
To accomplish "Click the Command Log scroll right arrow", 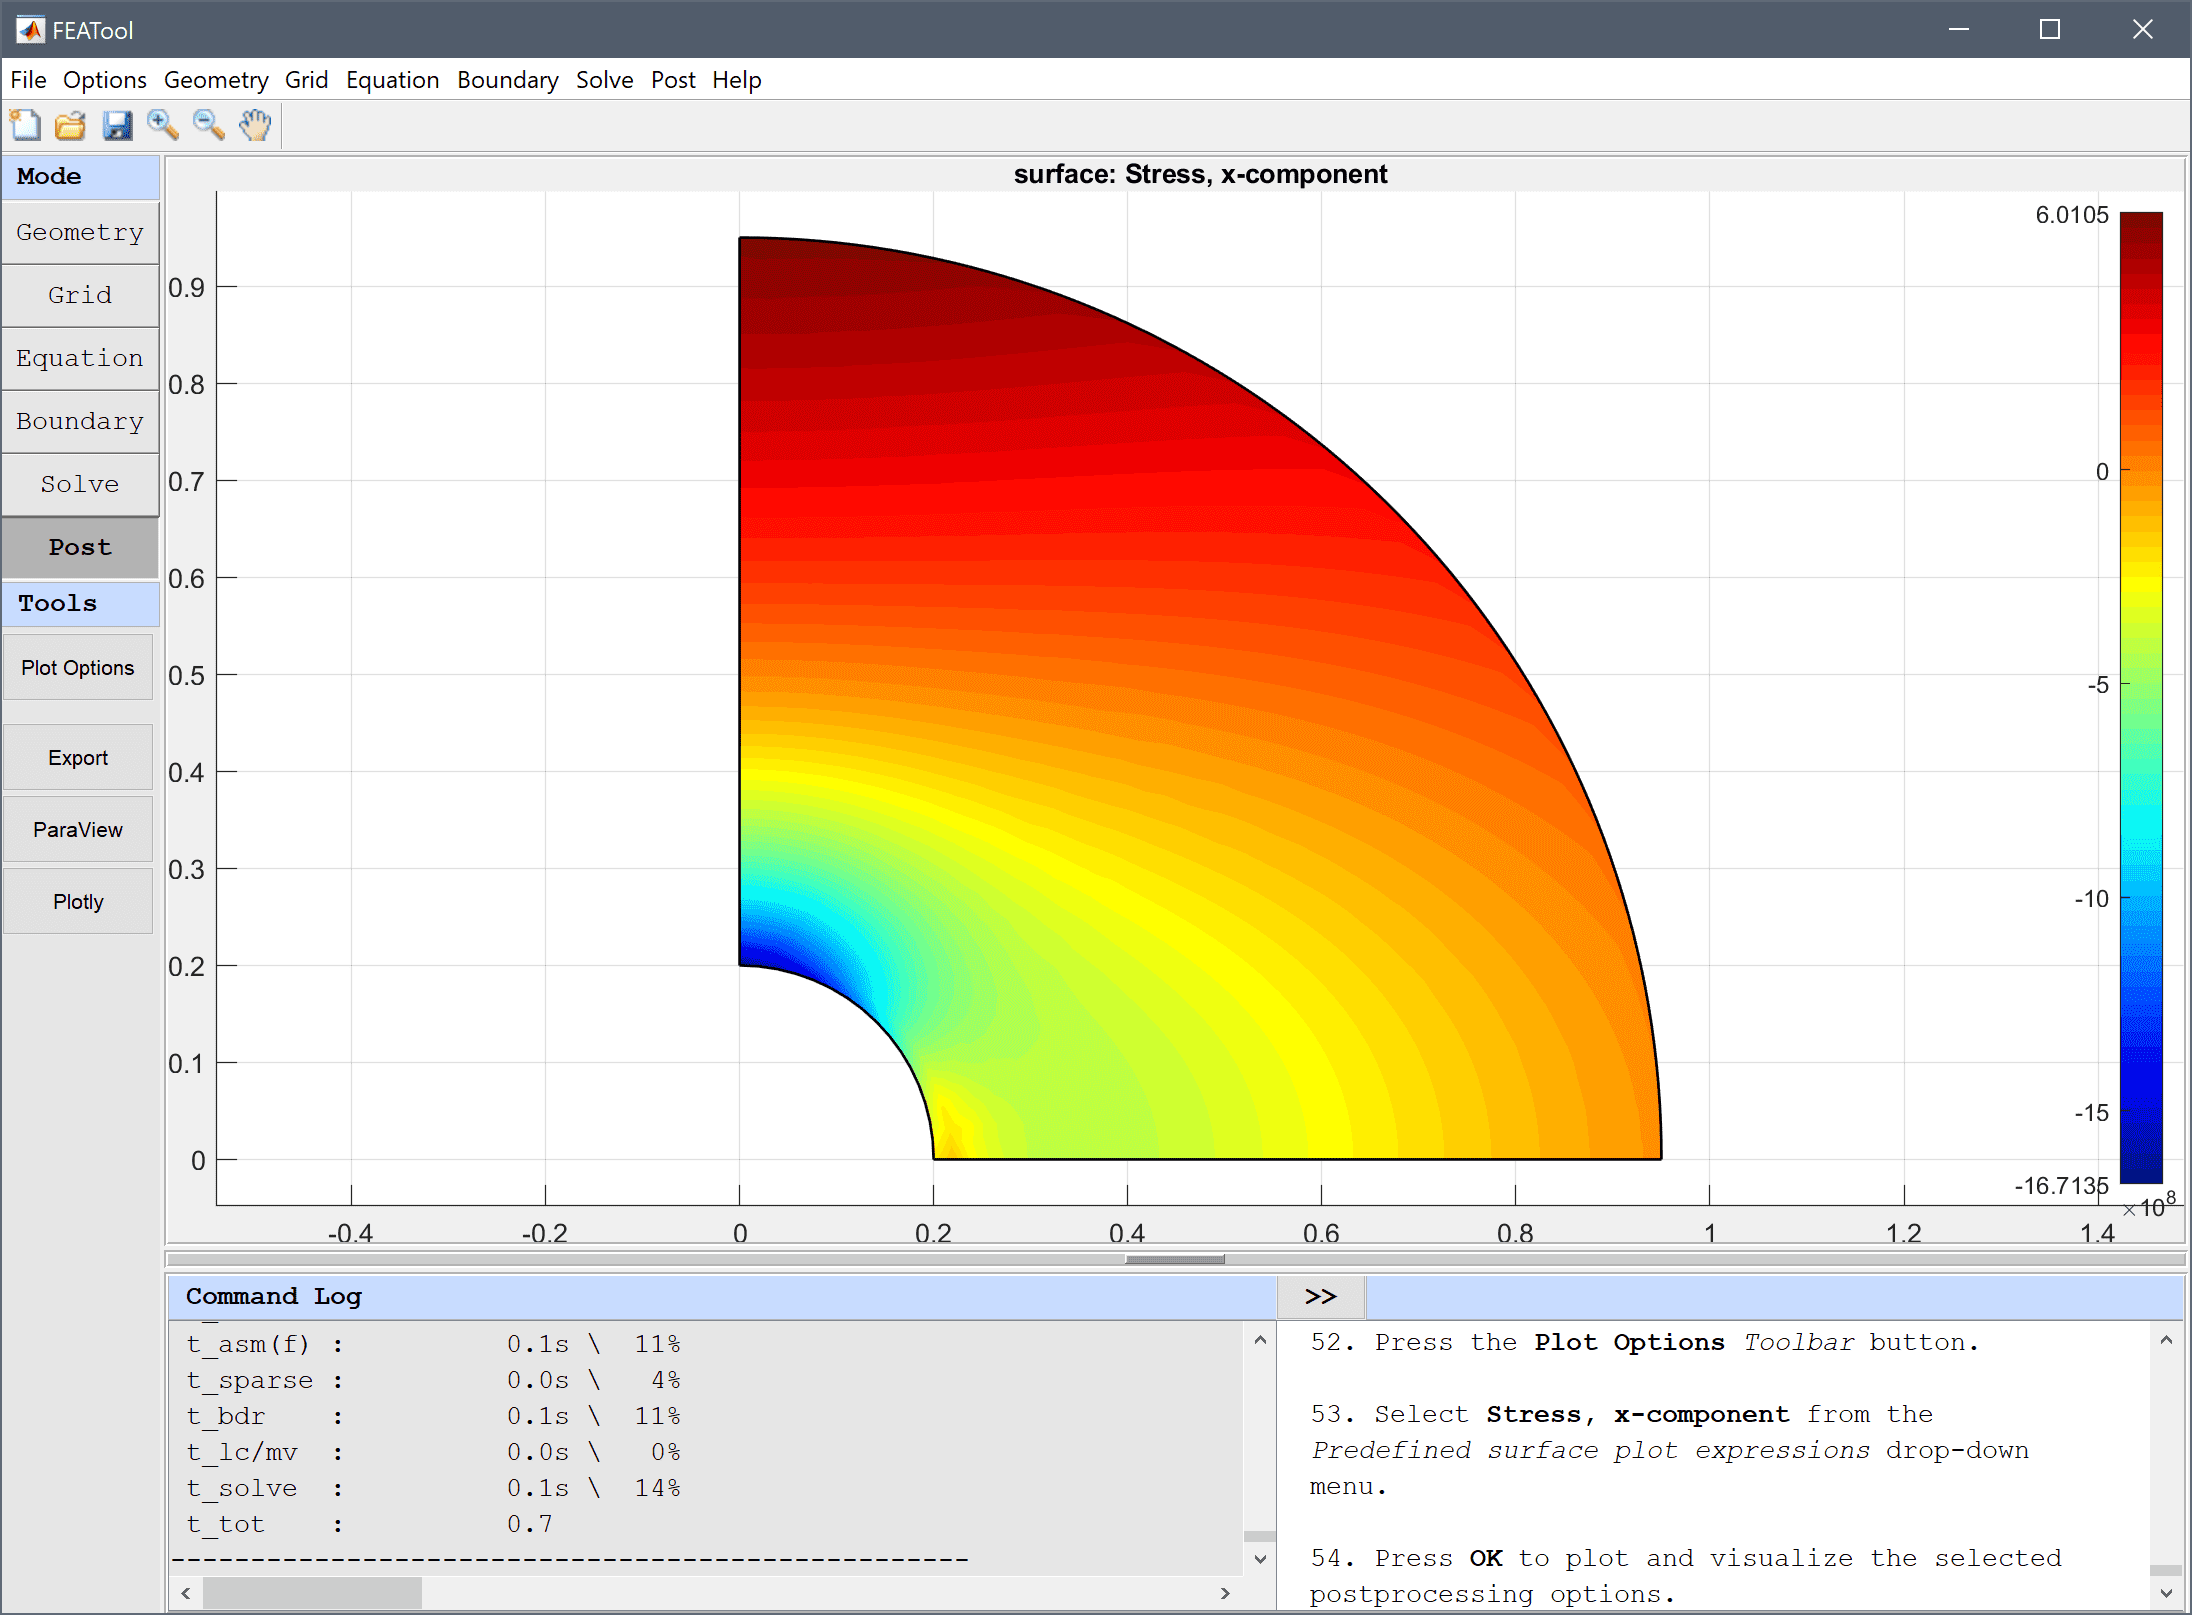I will [x=1225, y=1593].
